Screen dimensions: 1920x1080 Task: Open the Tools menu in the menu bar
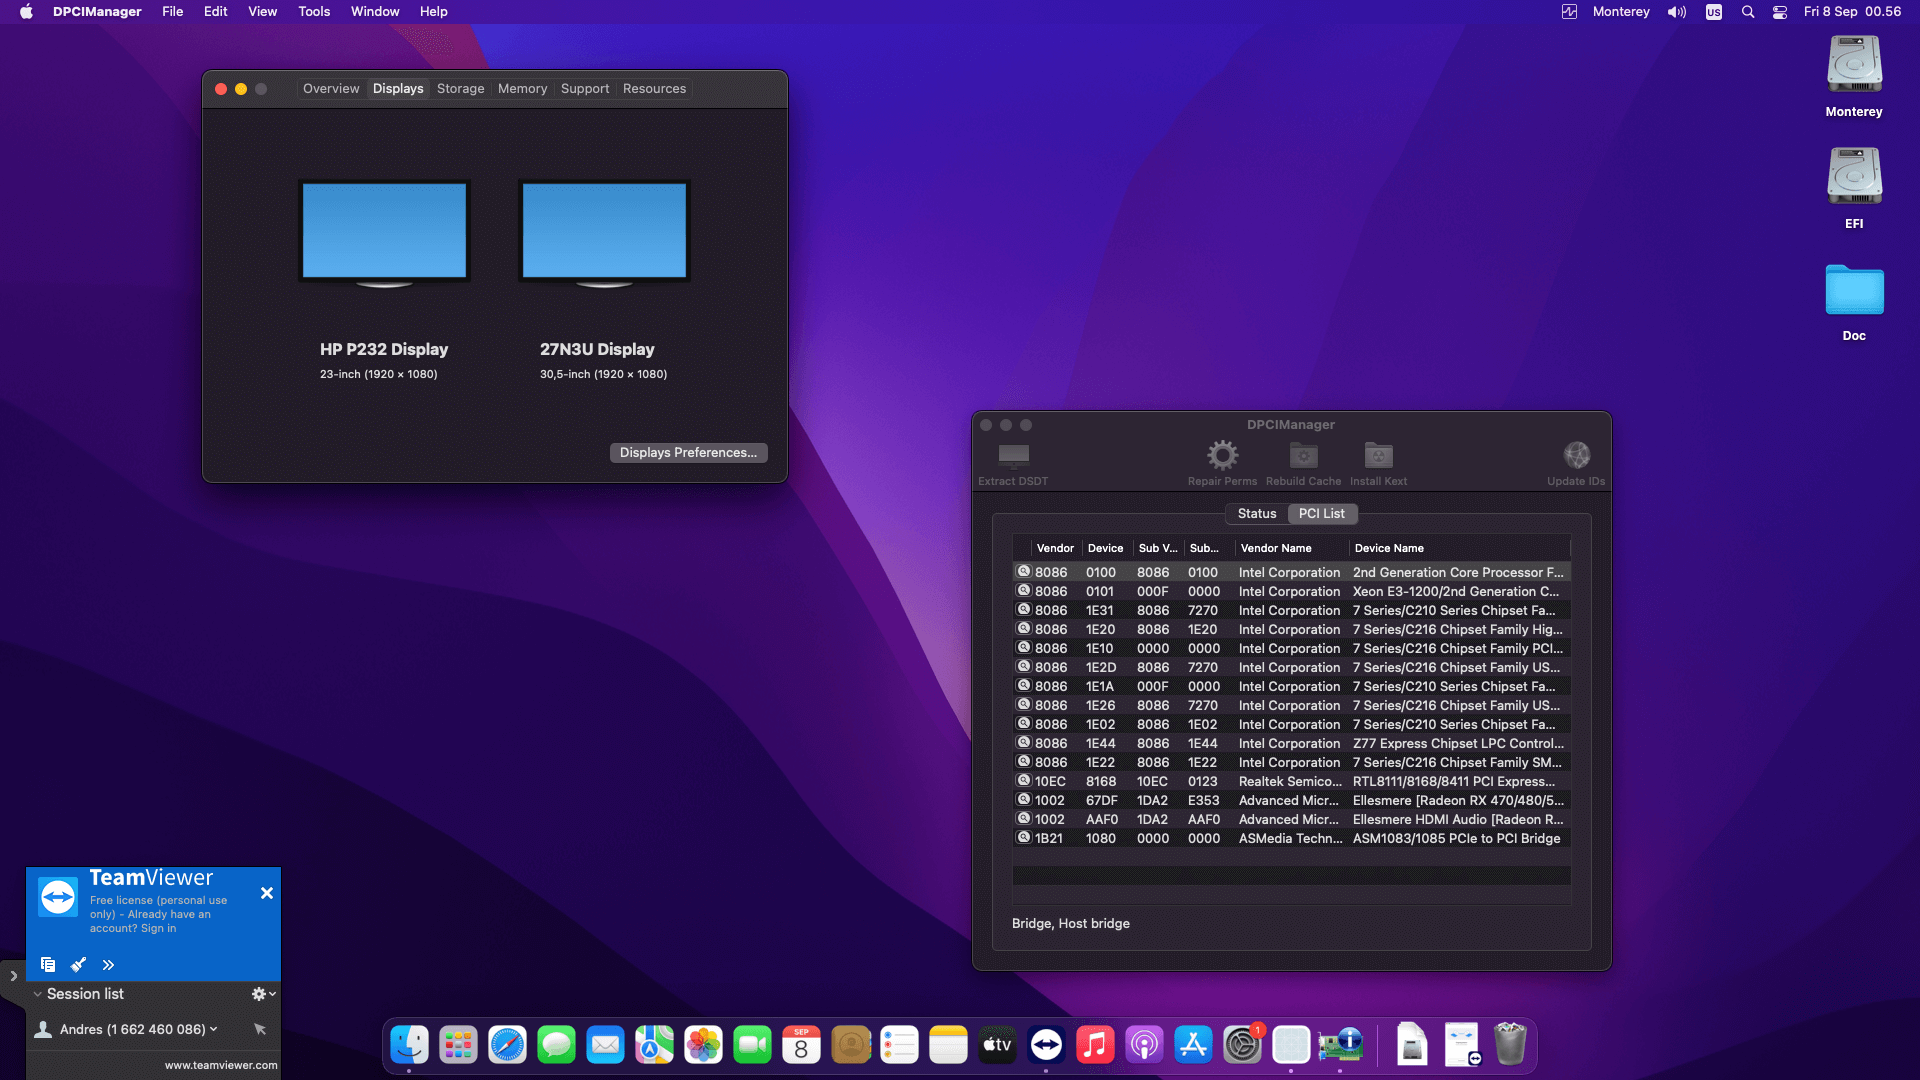pos(314,12)
